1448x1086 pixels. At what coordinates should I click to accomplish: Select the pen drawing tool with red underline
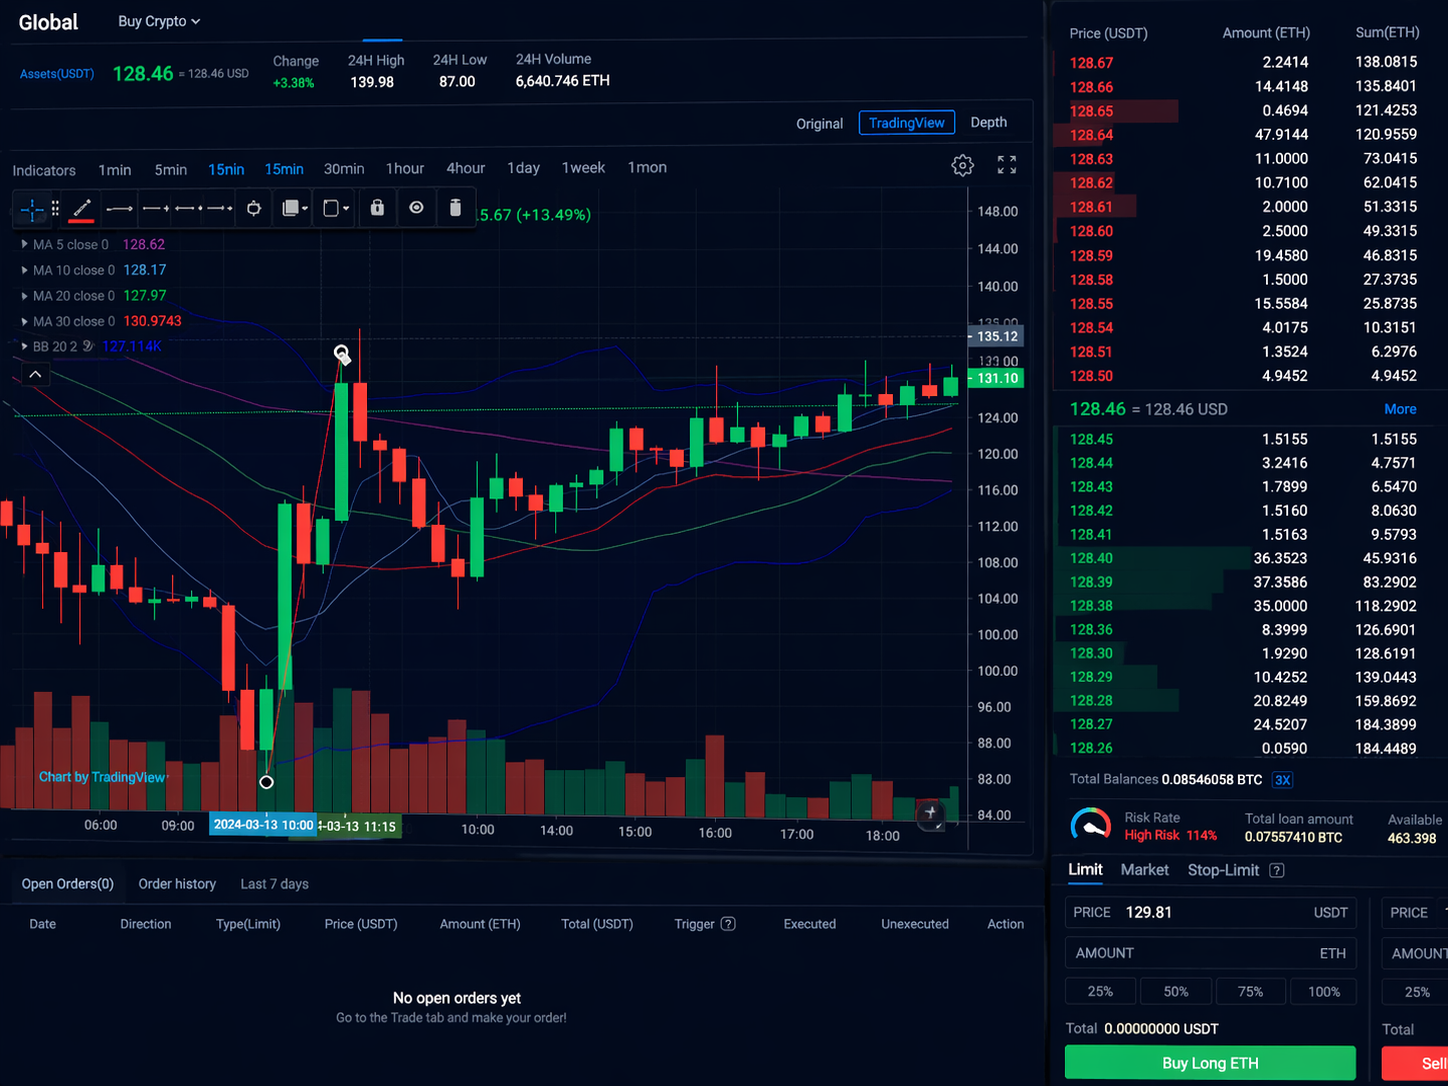pyautogui.click(x=82, y=208)
